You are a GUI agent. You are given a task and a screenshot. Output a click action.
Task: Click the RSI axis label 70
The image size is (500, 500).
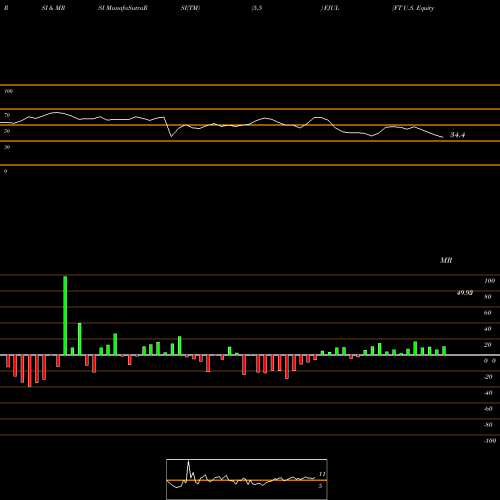7,115
